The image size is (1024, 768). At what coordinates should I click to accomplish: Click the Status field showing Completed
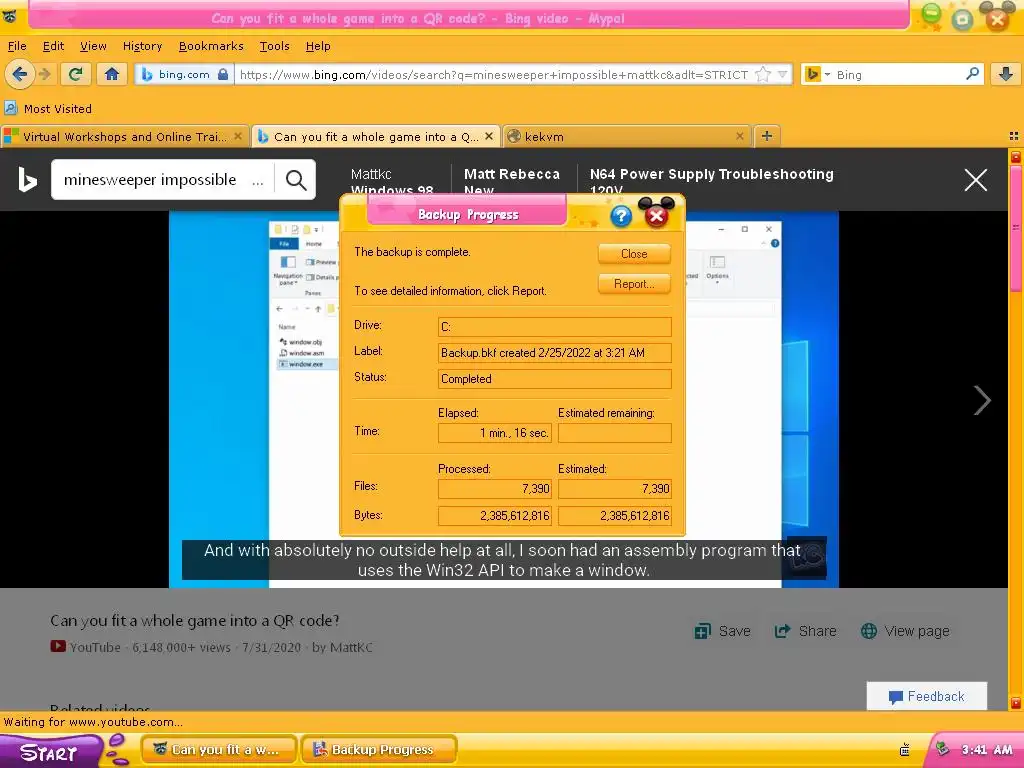coord(554,379)
